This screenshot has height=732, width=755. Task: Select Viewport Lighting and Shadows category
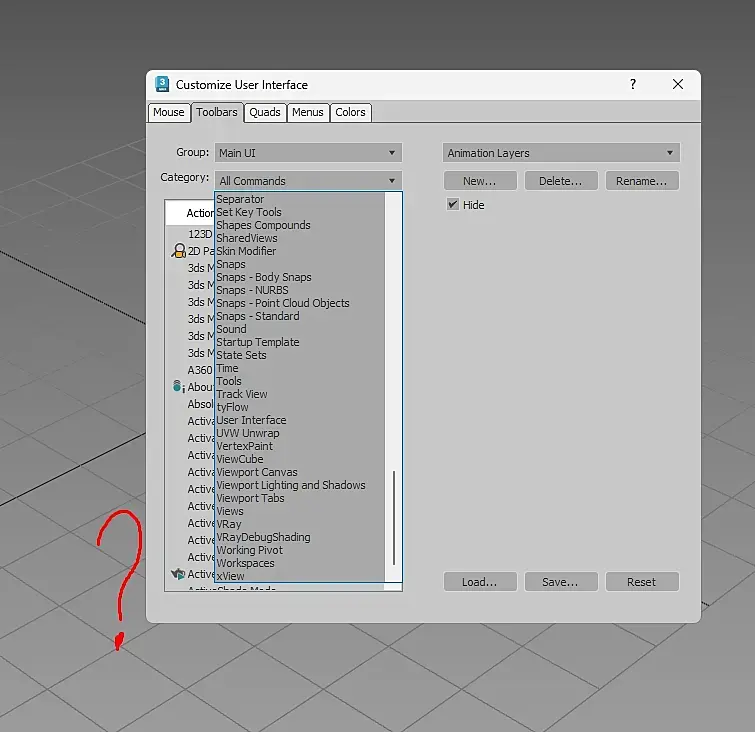click(x=300, y=485)
